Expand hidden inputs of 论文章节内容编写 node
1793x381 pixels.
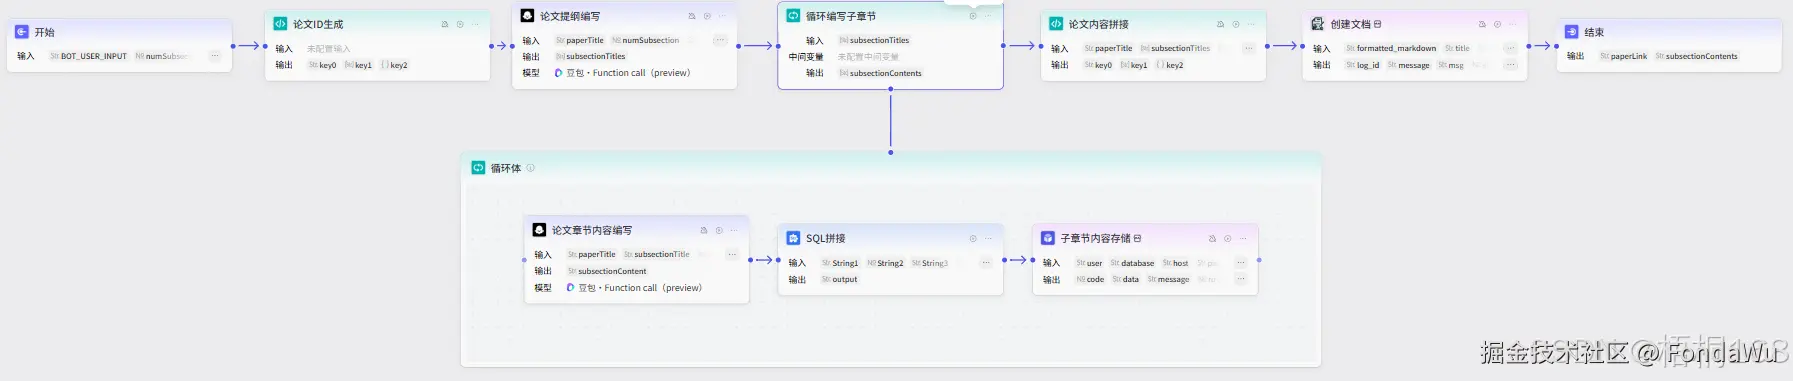click(x=732, y=254)
